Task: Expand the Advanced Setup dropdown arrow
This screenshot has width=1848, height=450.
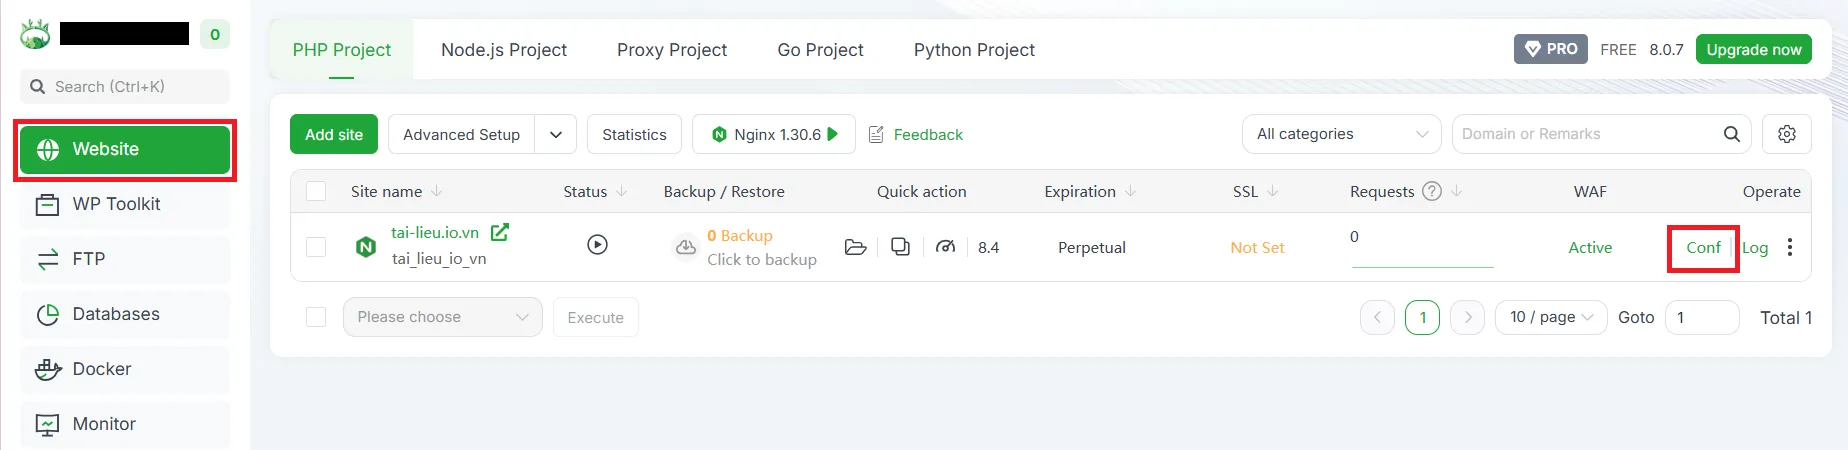Action: click(x=556, y=134)
